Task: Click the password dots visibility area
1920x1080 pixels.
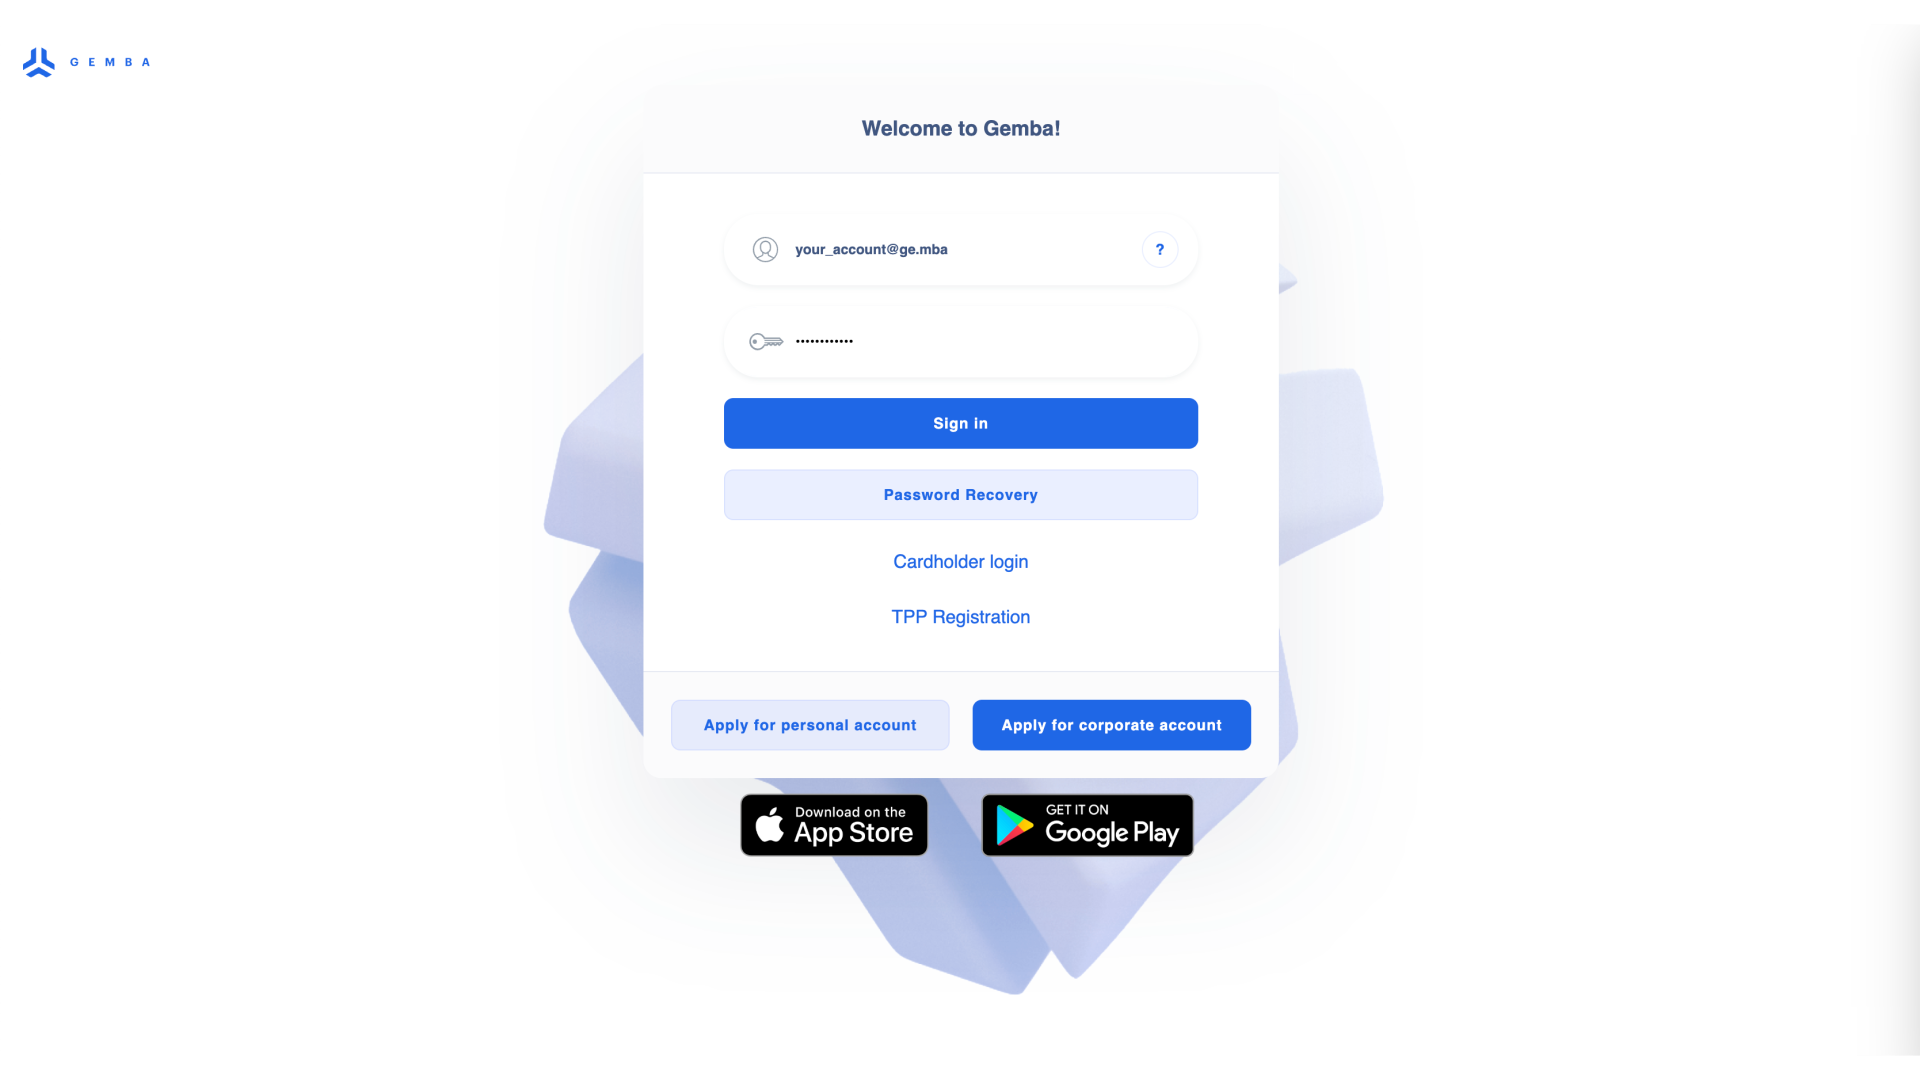Action: click(824, 342)
